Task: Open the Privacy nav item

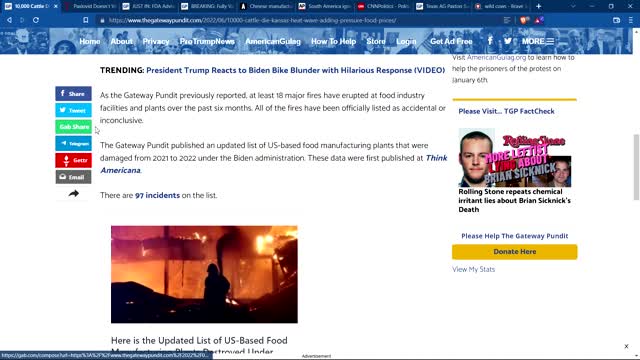Action: [x=156, y=41]
